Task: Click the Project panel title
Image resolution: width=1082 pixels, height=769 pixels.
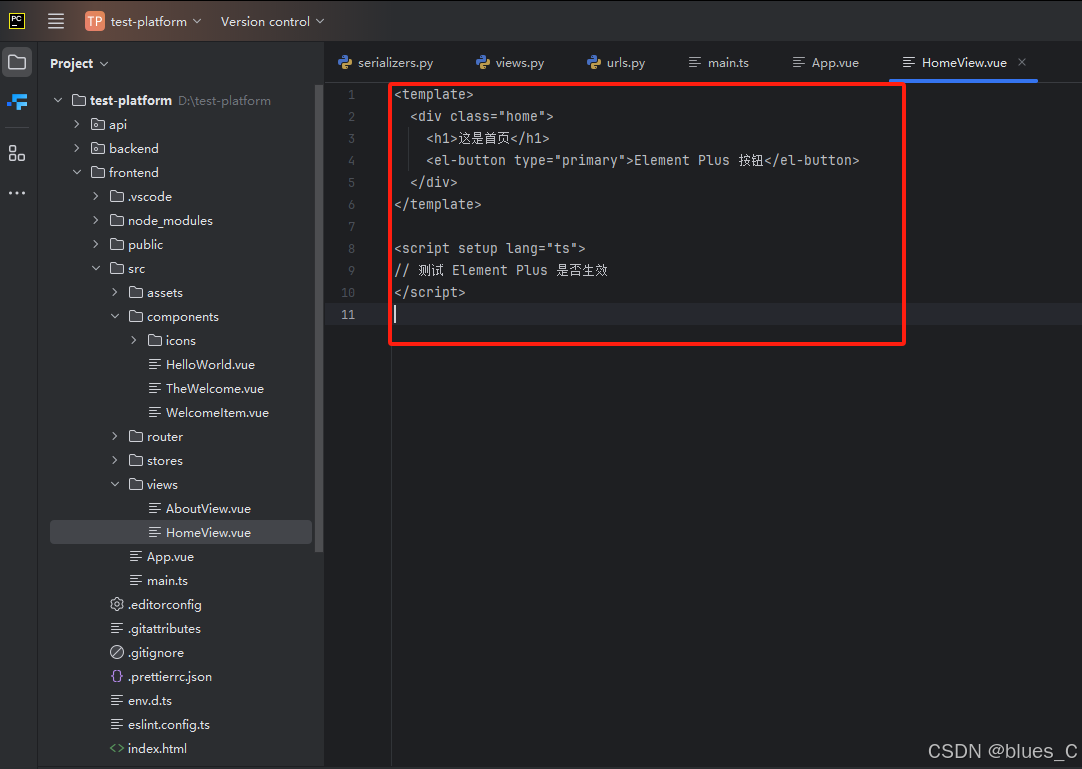Action: 72,64
